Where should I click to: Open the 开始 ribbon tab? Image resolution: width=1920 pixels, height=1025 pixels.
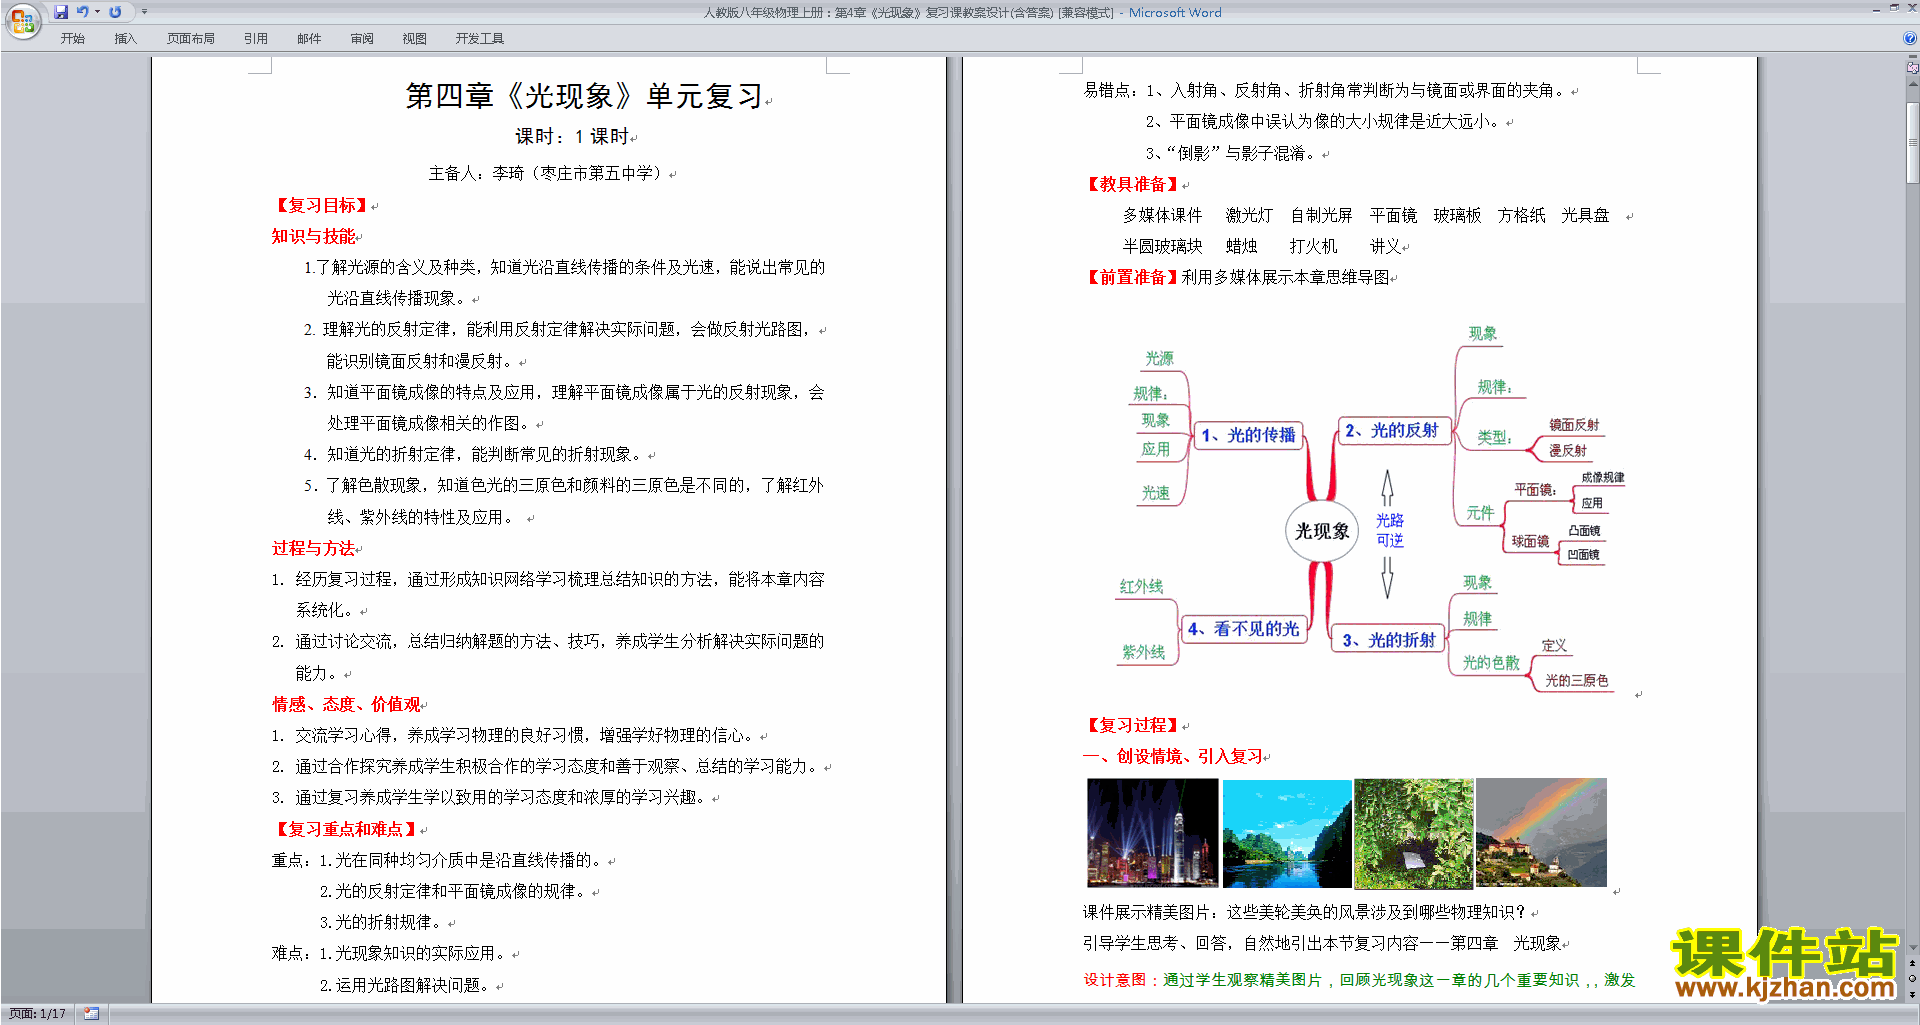(x=72, y=39)
